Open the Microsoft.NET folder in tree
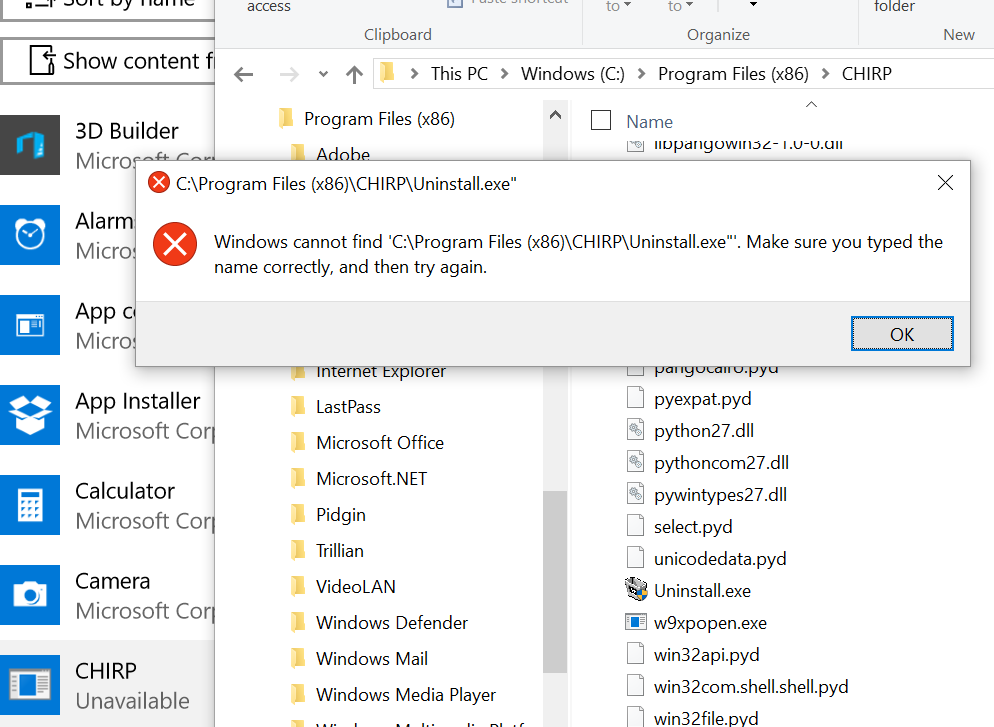 pyautogui.click(x=371, y=479)
